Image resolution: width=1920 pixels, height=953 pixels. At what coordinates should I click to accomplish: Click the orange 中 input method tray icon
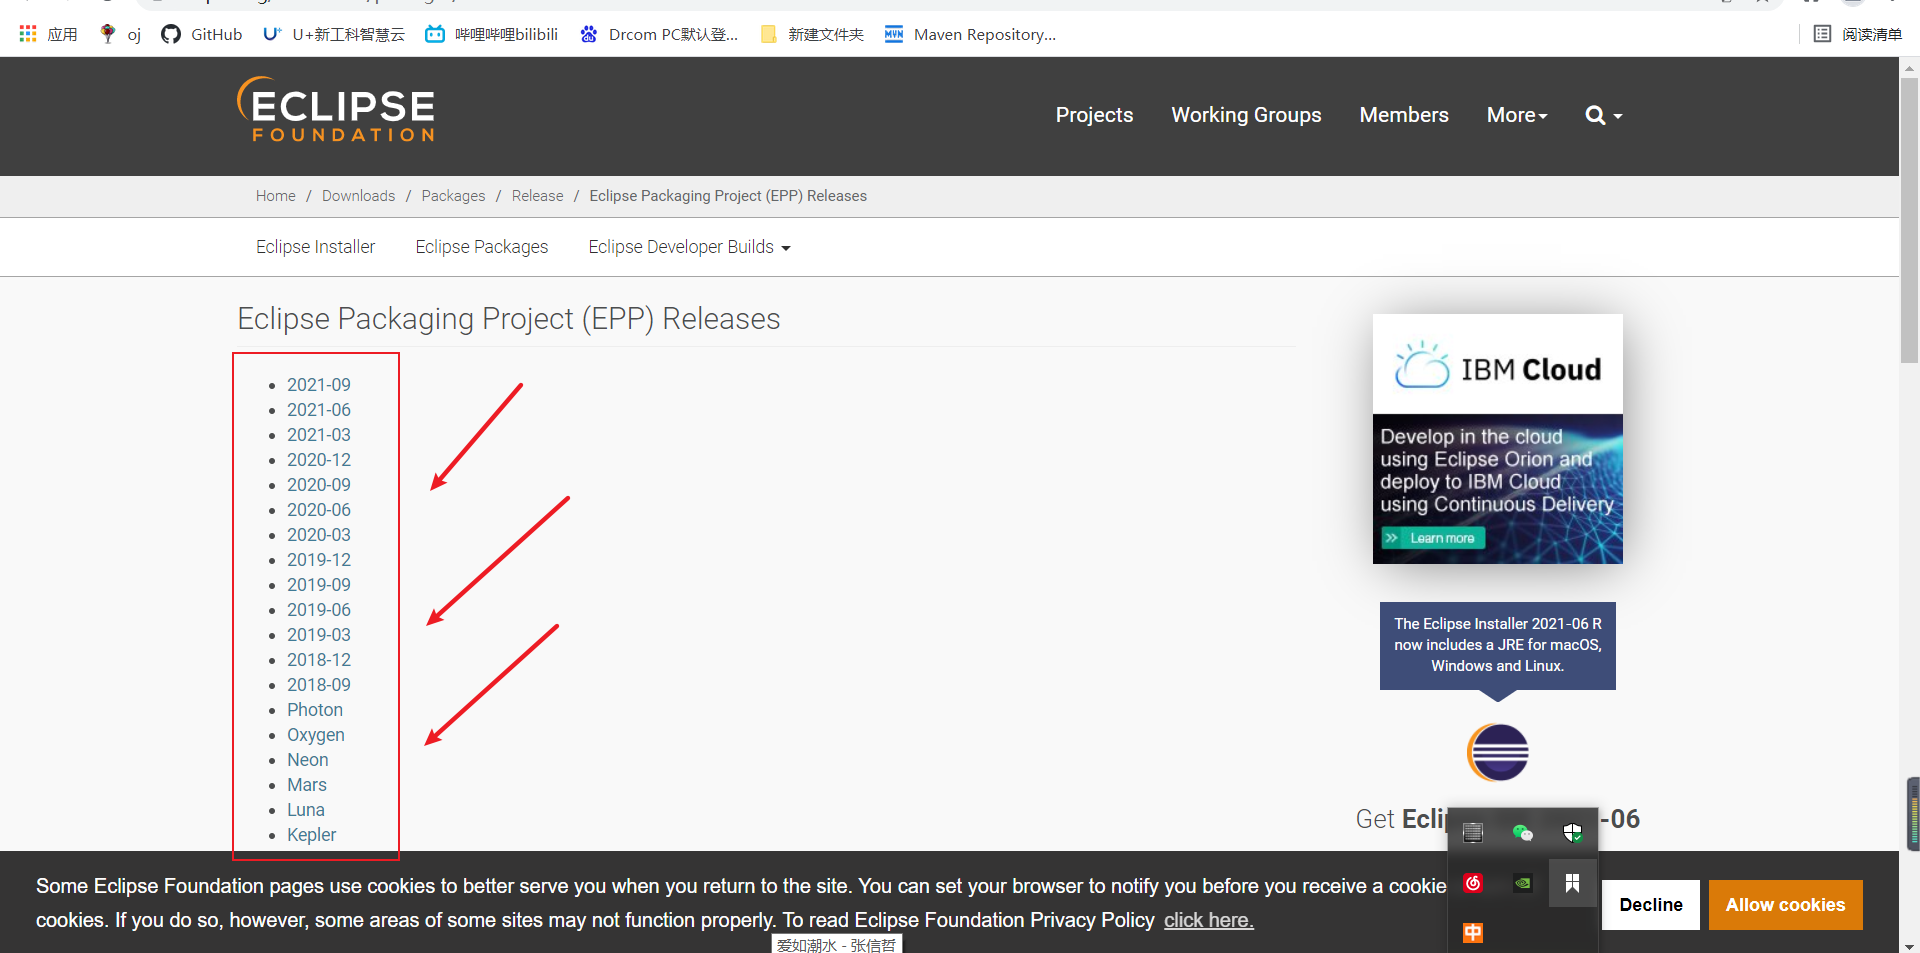(x=1473, y=932)
